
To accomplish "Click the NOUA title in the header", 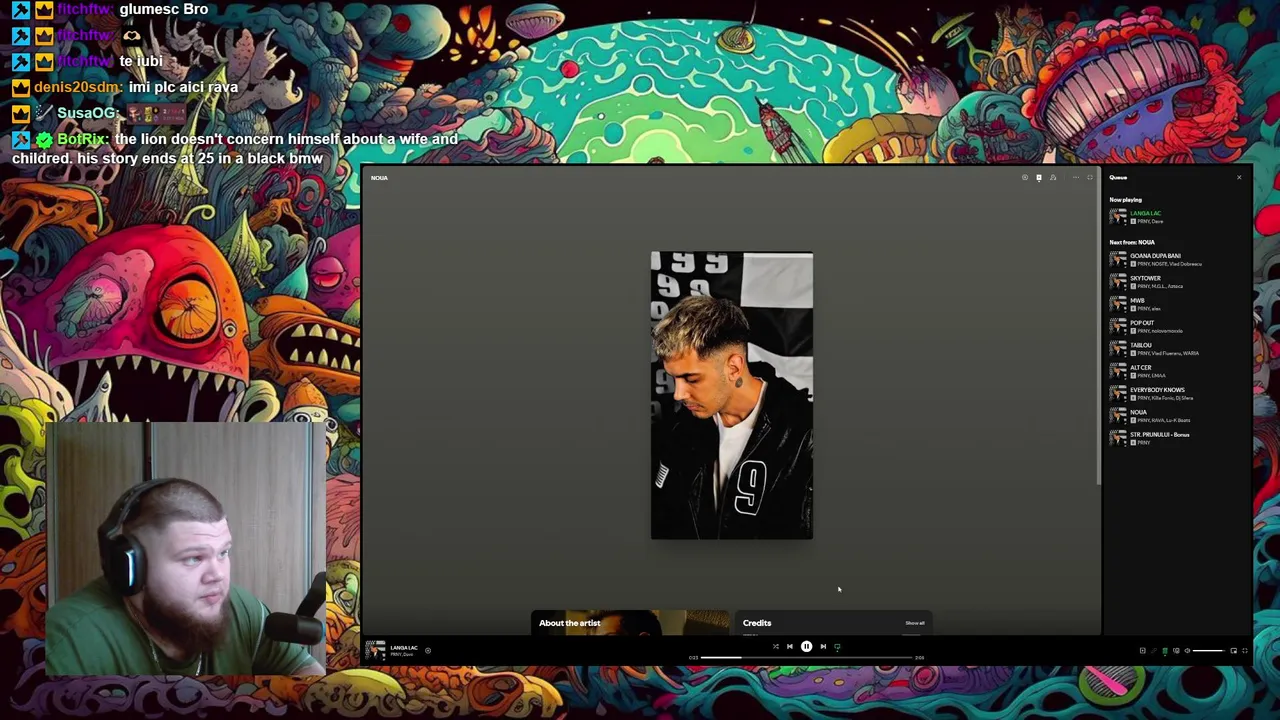I will [x=379, y=178].
